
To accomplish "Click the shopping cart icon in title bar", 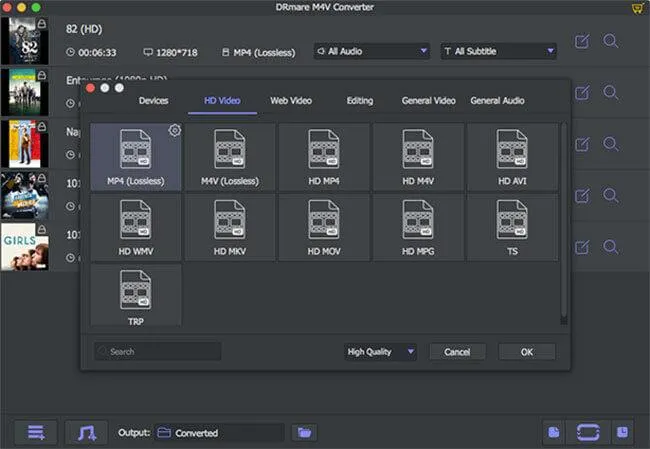I will coord(638,8).
